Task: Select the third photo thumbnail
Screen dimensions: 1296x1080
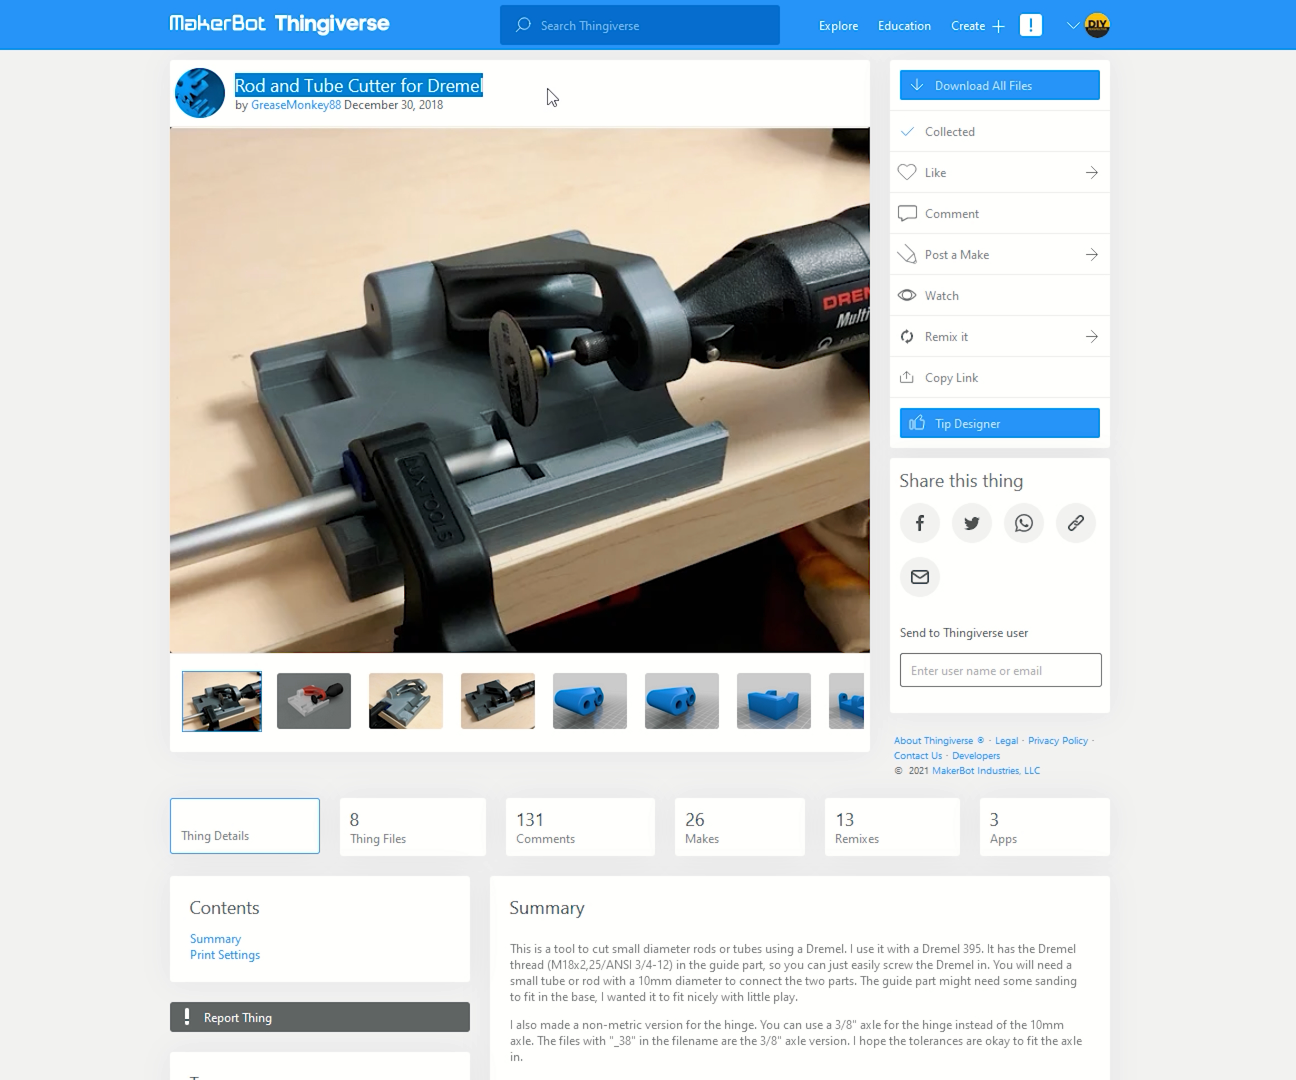Action: click(406, 701)
